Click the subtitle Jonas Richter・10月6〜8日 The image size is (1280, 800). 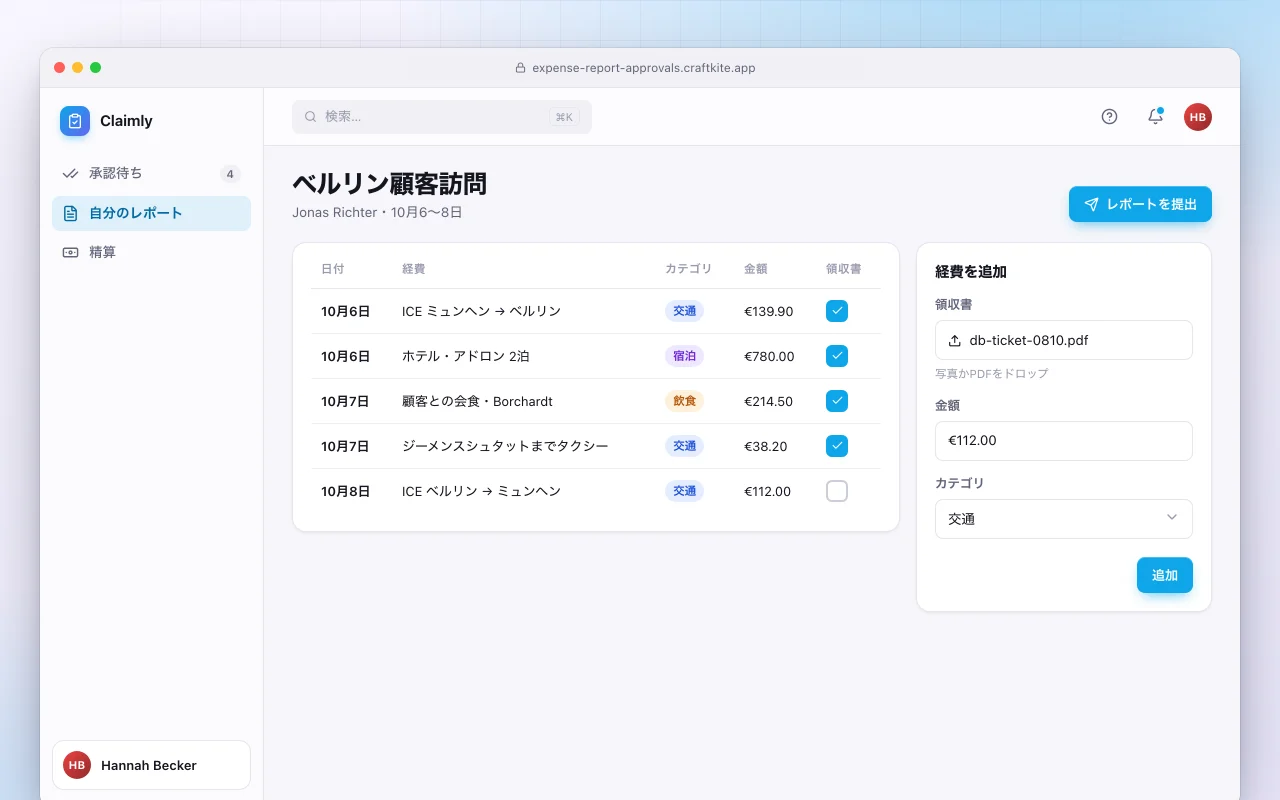tap(377, 213)
